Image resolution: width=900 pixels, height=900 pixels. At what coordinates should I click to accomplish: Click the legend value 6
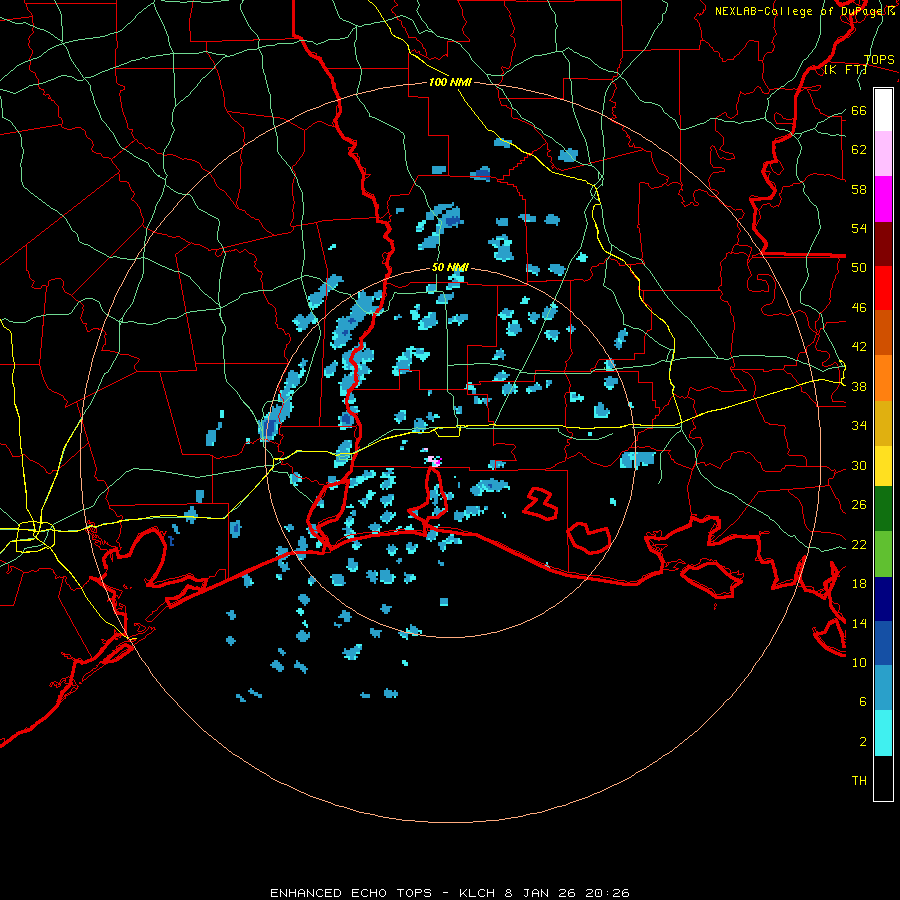(863, 702)
